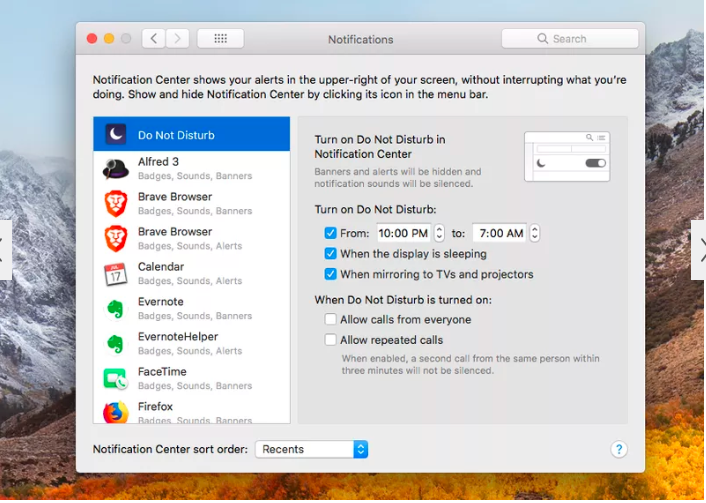Click the next image arrow on right edge

[700, 250]
